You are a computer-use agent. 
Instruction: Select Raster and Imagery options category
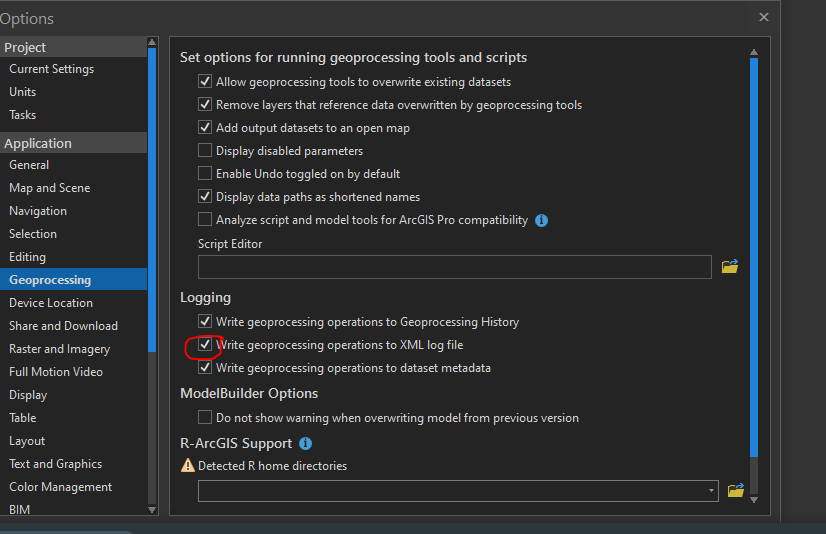tap(60, 349)
